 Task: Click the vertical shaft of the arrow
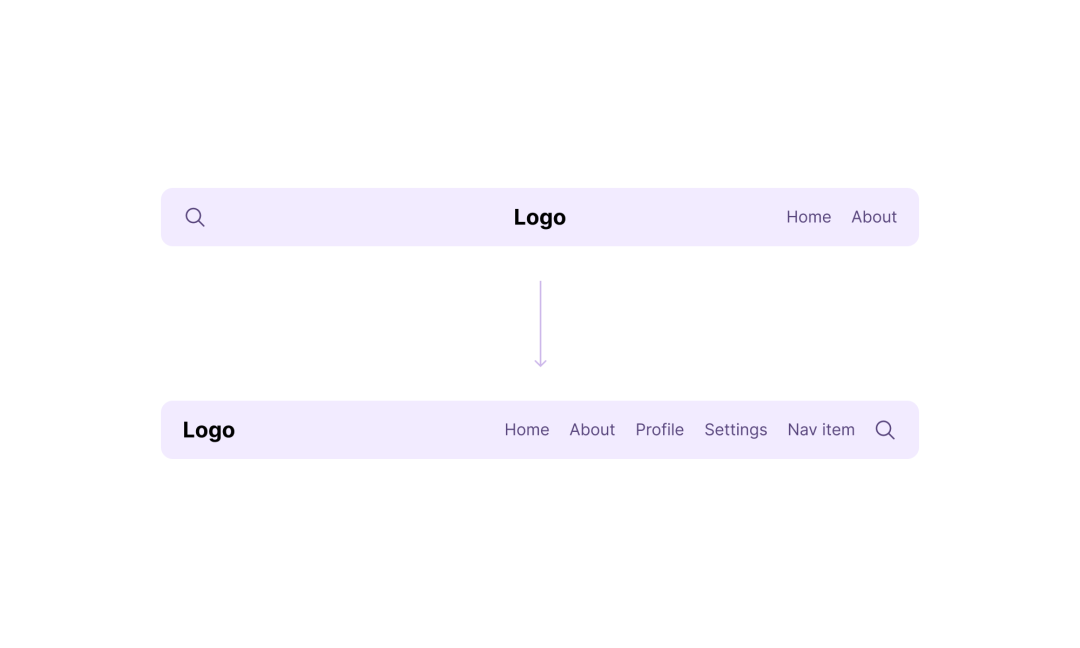pos(541,317)
